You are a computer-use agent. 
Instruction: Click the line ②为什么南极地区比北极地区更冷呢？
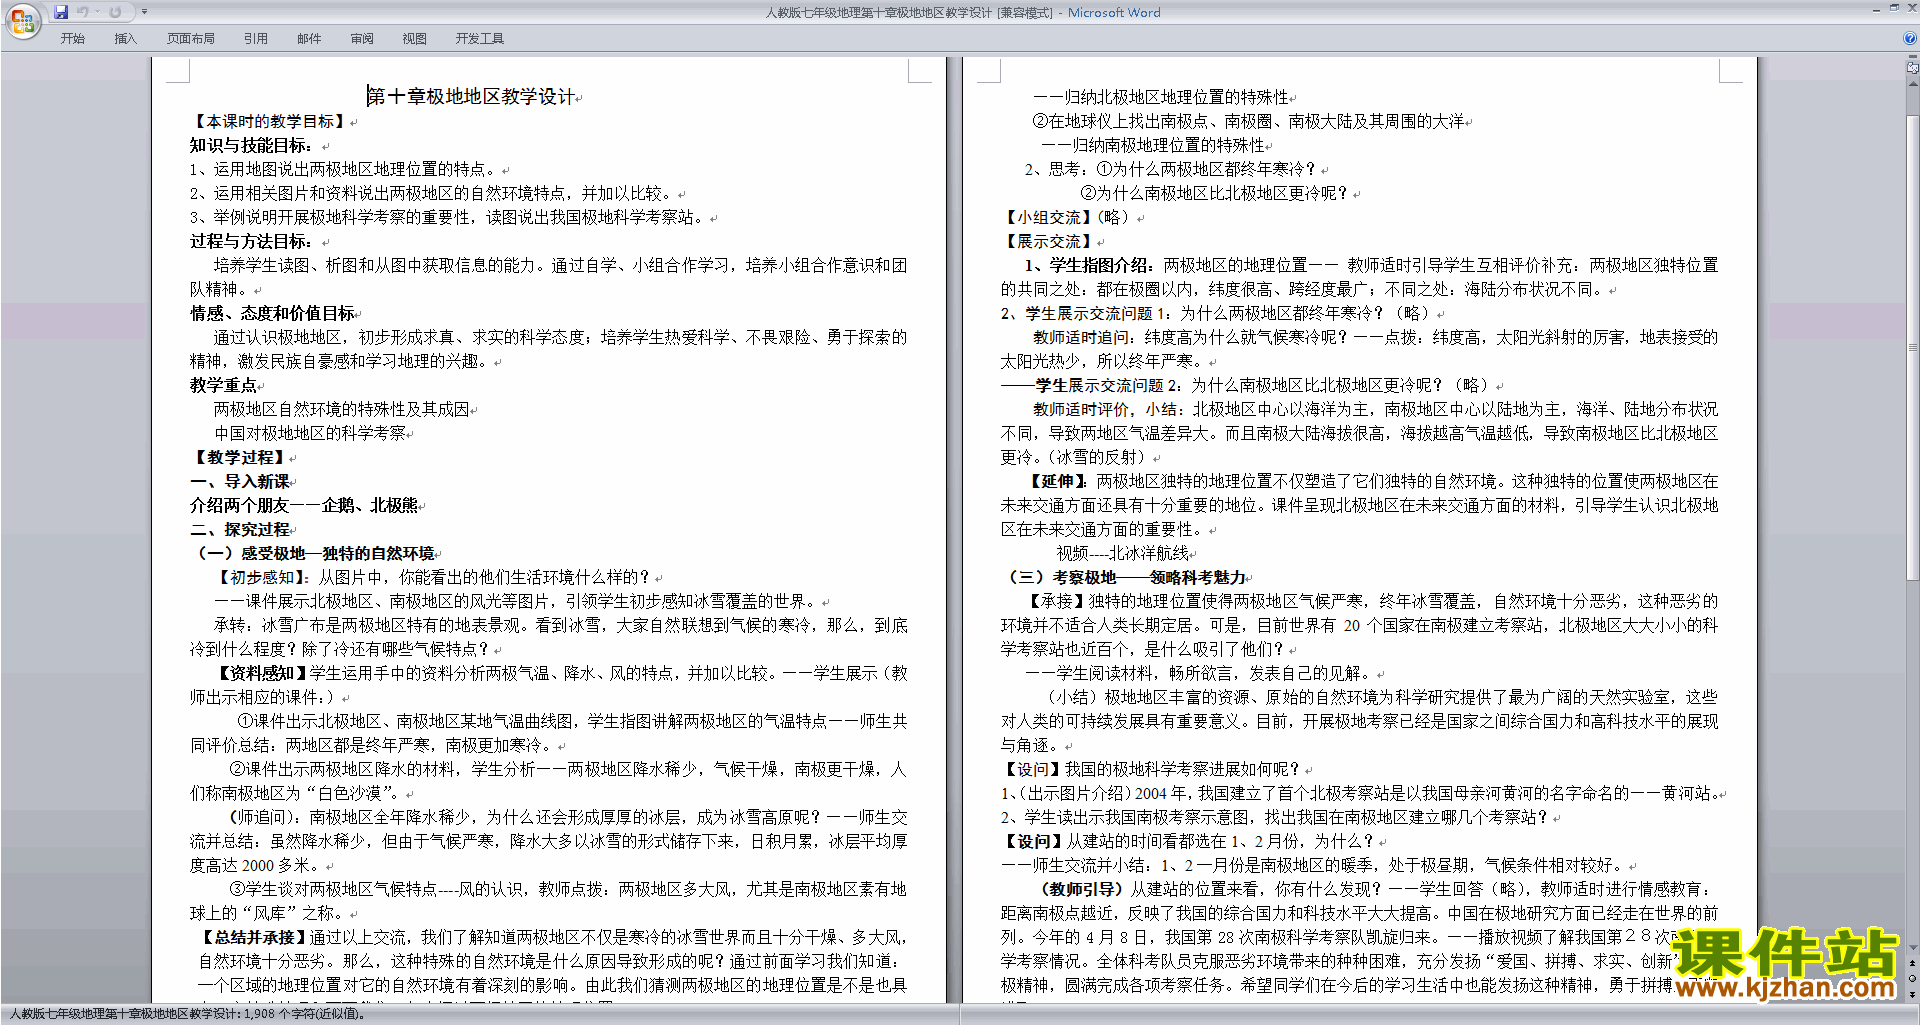[x=1215, y=193]
